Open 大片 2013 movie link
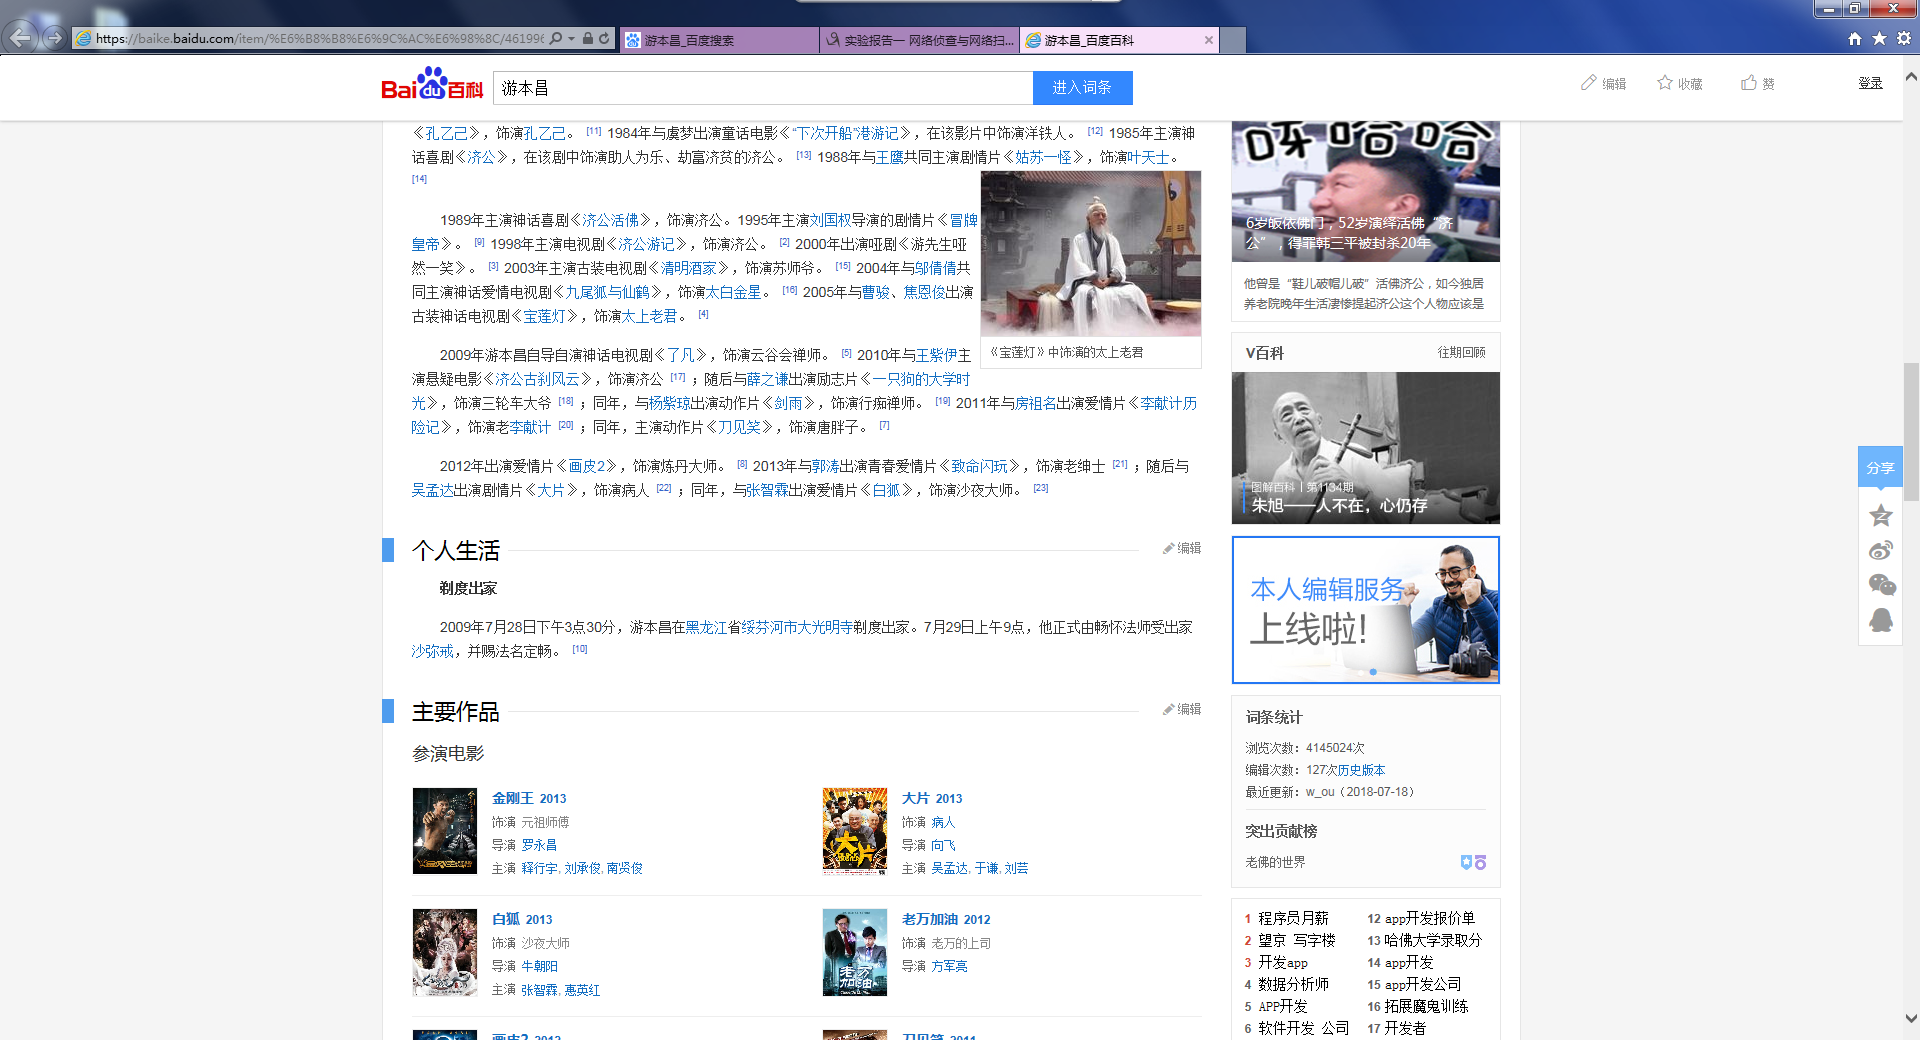This screenshot has height=1040, width=1920. [932, 798]
